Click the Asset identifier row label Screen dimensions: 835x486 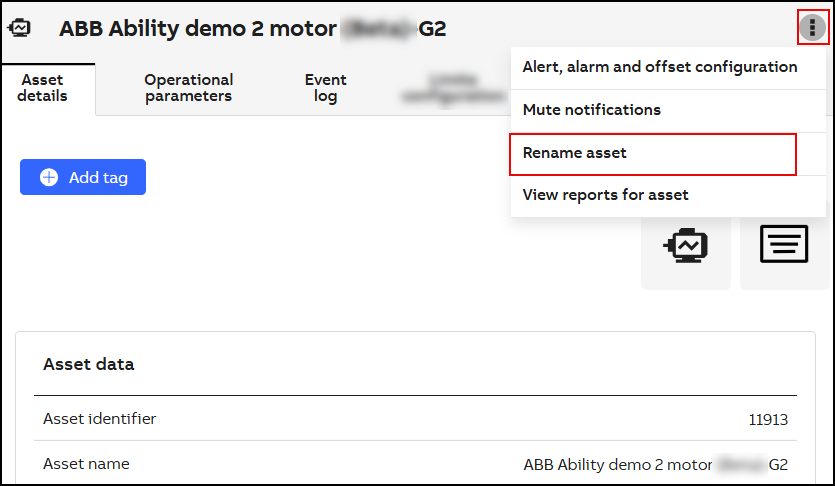(x=99, y=419)
